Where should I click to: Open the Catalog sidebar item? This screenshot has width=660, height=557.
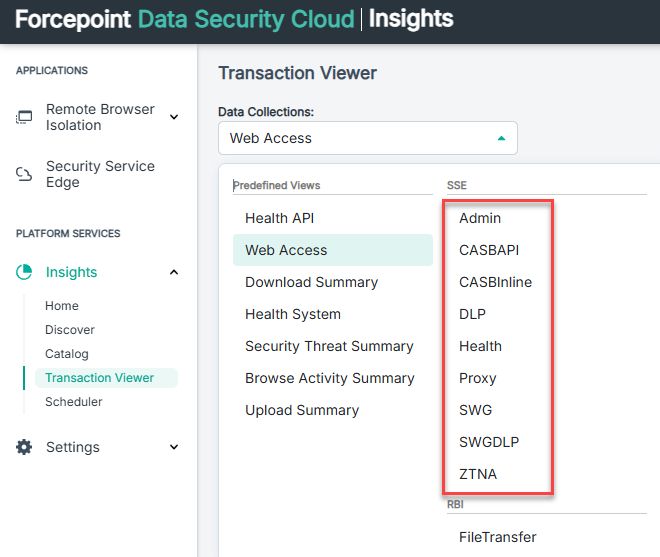pyautogui.click(x=67, y=354)
